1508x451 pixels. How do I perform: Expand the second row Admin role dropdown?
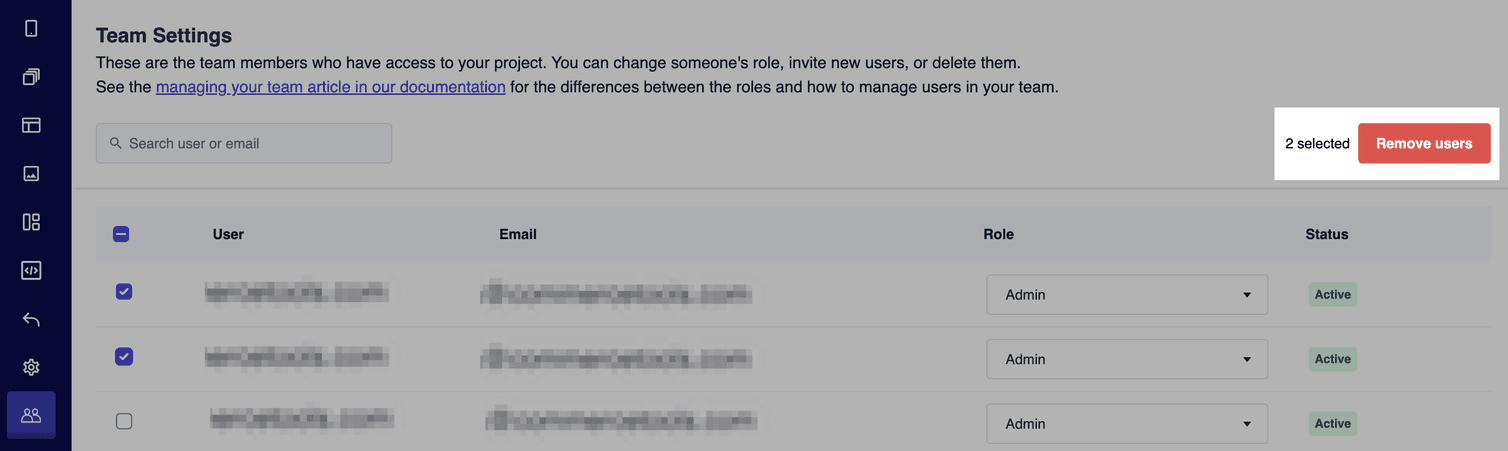coord(1127,359)
